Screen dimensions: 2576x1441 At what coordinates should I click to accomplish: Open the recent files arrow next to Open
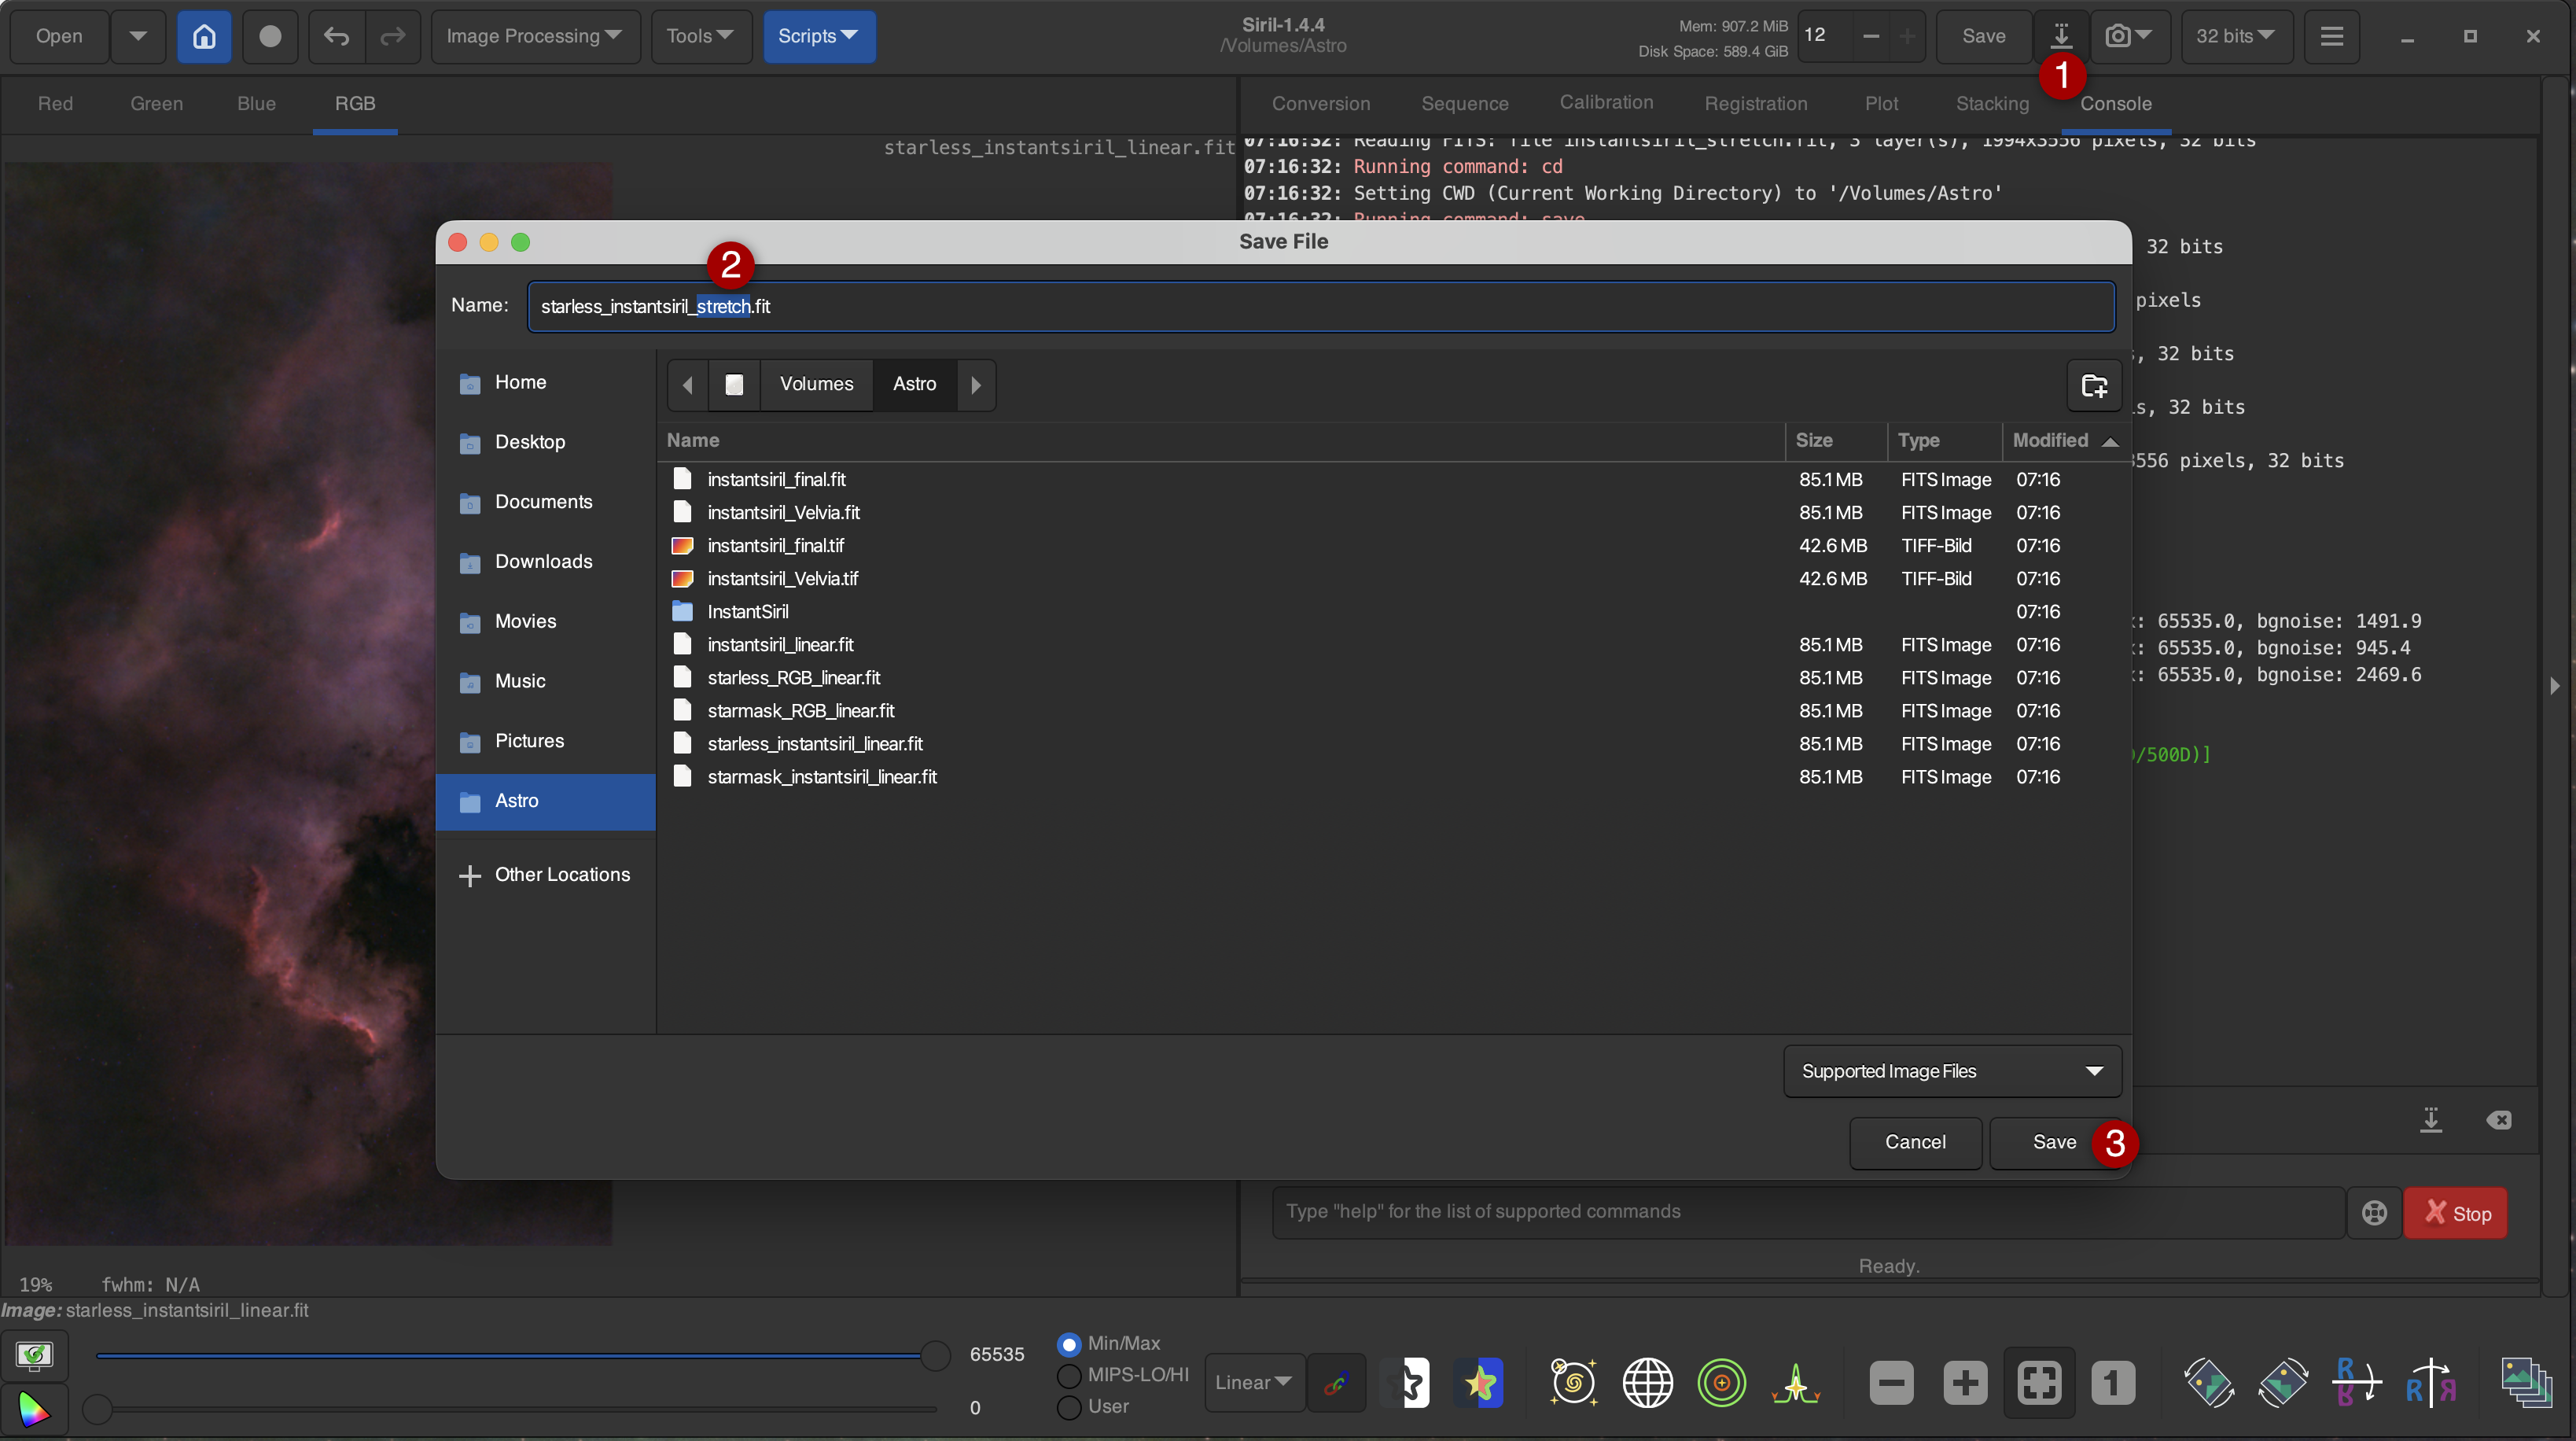point(138,37)
